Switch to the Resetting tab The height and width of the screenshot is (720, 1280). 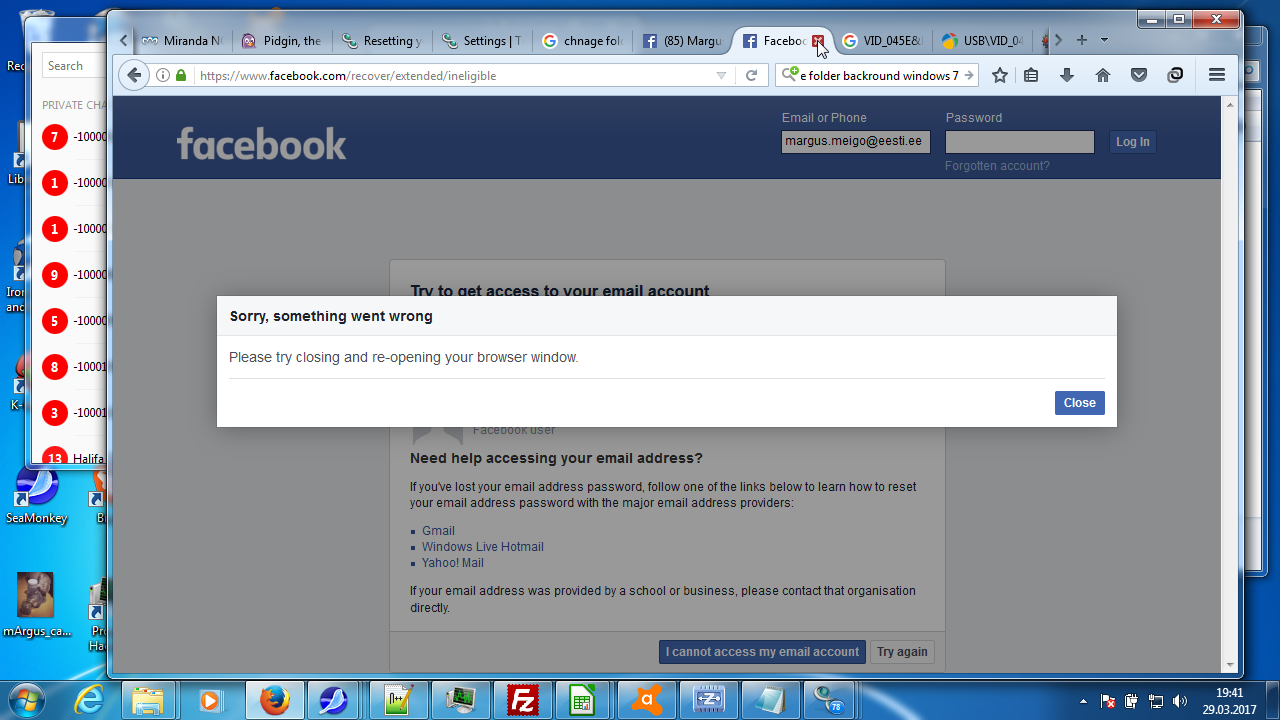pos(383,41)
